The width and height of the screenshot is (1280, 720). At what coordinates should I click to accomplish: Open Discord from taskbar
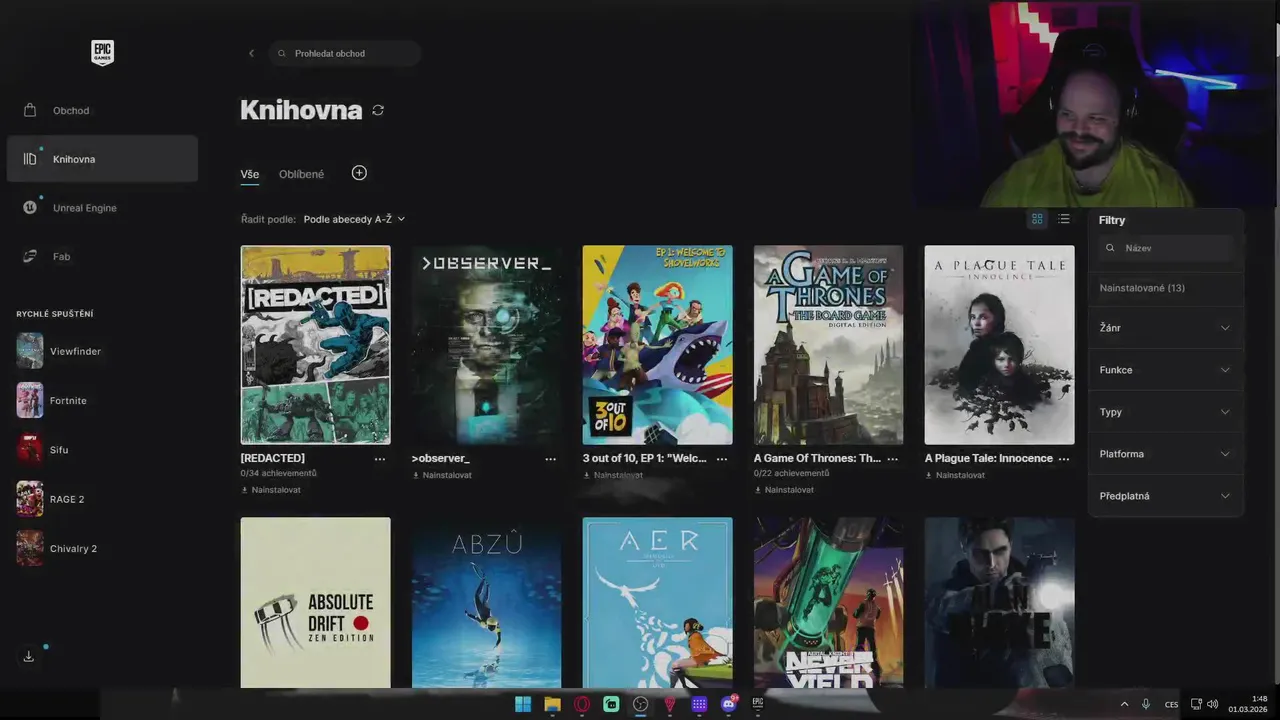tap(729, 704)
